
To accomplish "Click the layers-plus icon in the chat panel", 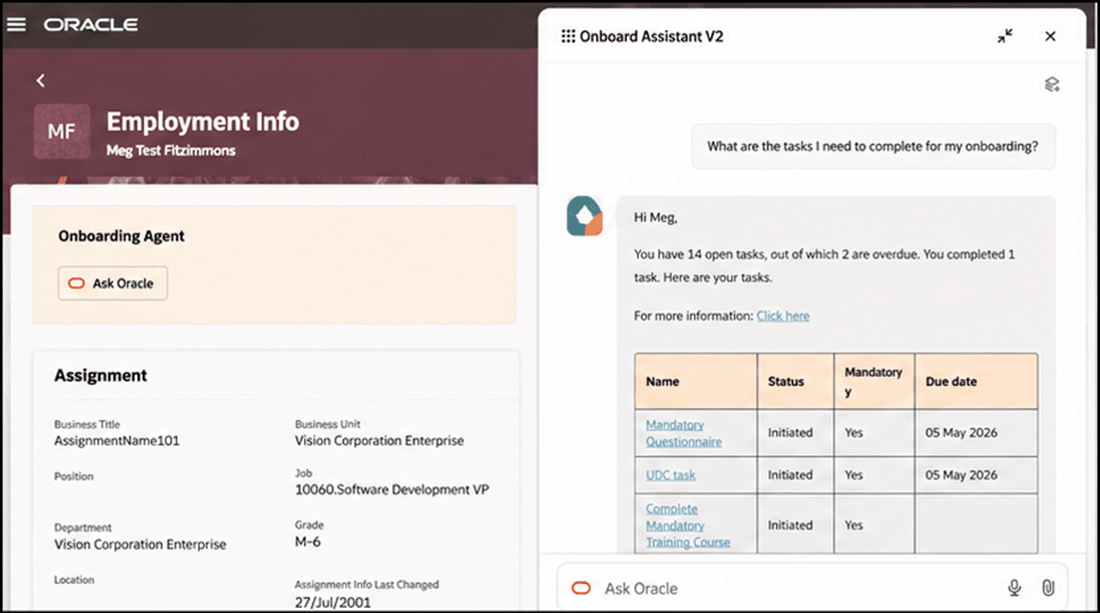I will (1052, 85).
